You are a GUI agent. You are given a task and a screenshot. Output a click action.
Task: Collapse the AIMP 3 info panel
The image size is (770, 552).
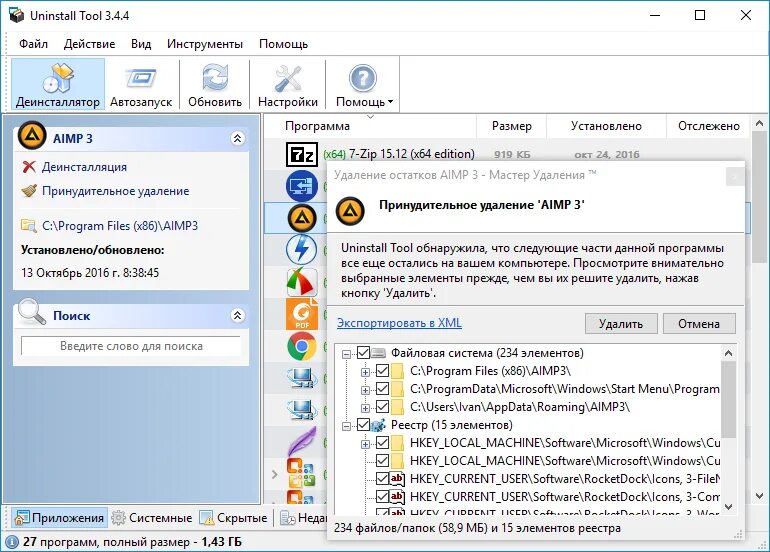[x=238, y=138]
